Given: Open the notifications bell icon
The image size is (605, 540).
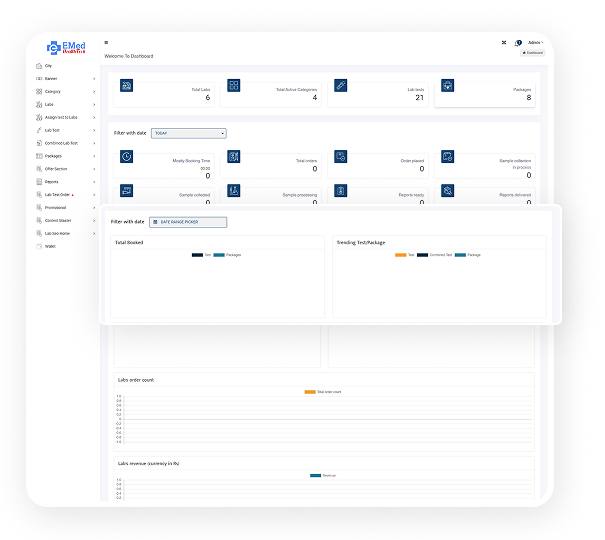Looking at the screenshot, I should (x=517, y=43).
